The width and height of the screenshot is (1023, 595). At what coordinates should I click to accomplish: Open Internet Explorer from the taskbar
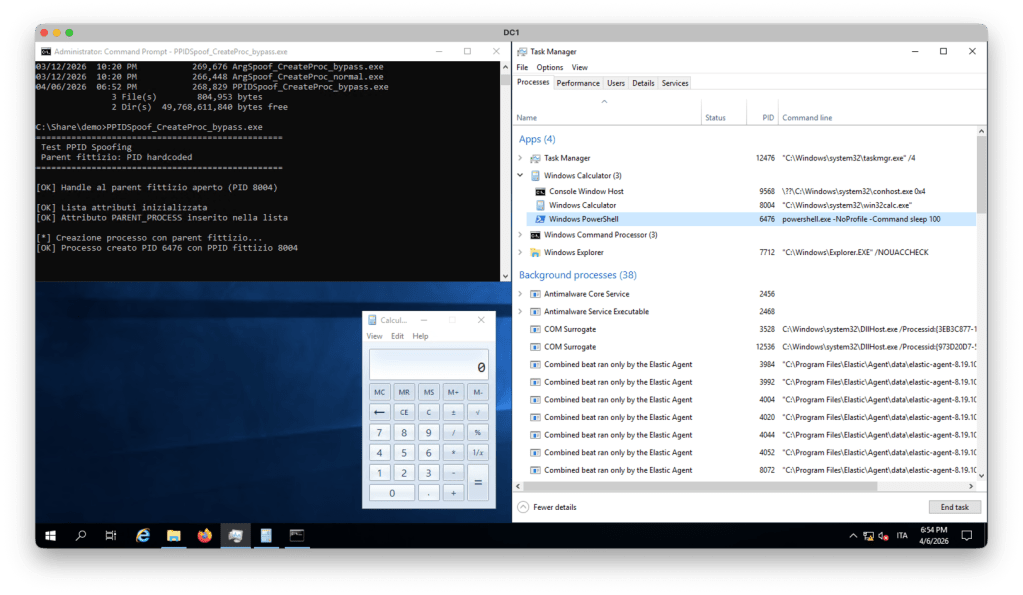point(143,536)
